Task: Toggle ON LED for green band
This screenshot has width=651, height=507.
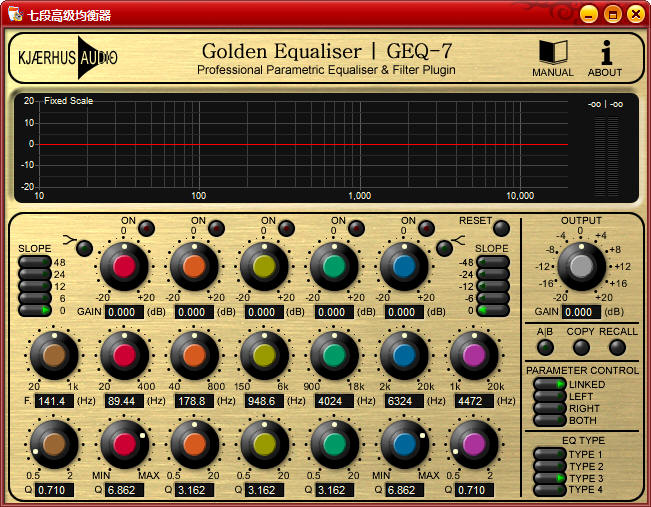Action: [356, 228]
